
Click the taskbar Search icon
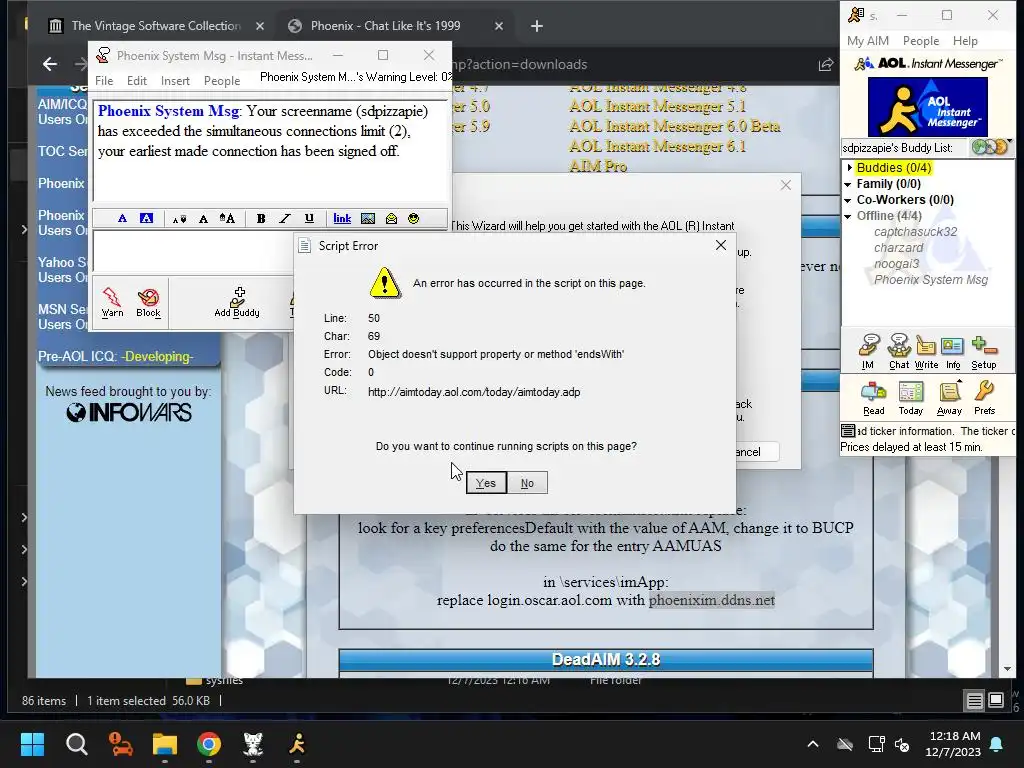coord(76,744)
